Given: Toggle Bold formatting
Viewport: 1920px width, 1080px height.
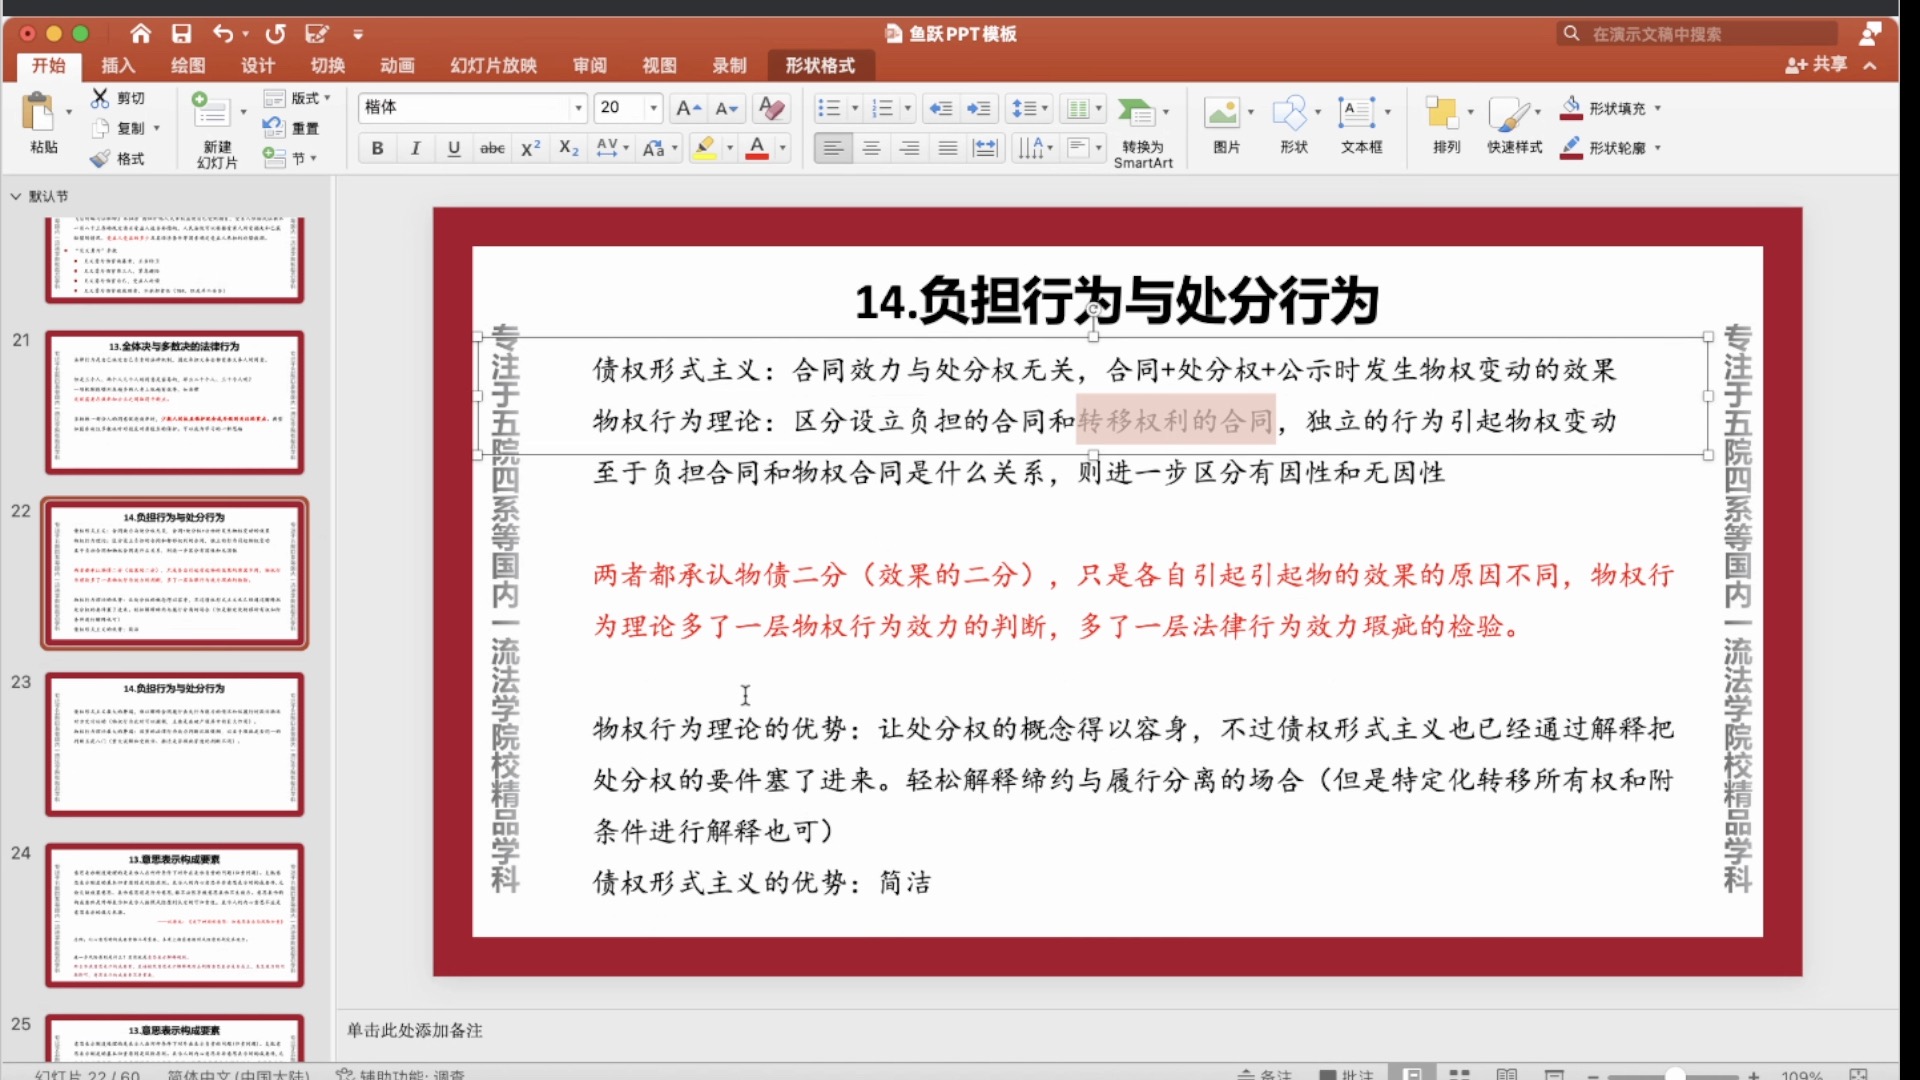Looking at the screenshot, I should (377, 148).
